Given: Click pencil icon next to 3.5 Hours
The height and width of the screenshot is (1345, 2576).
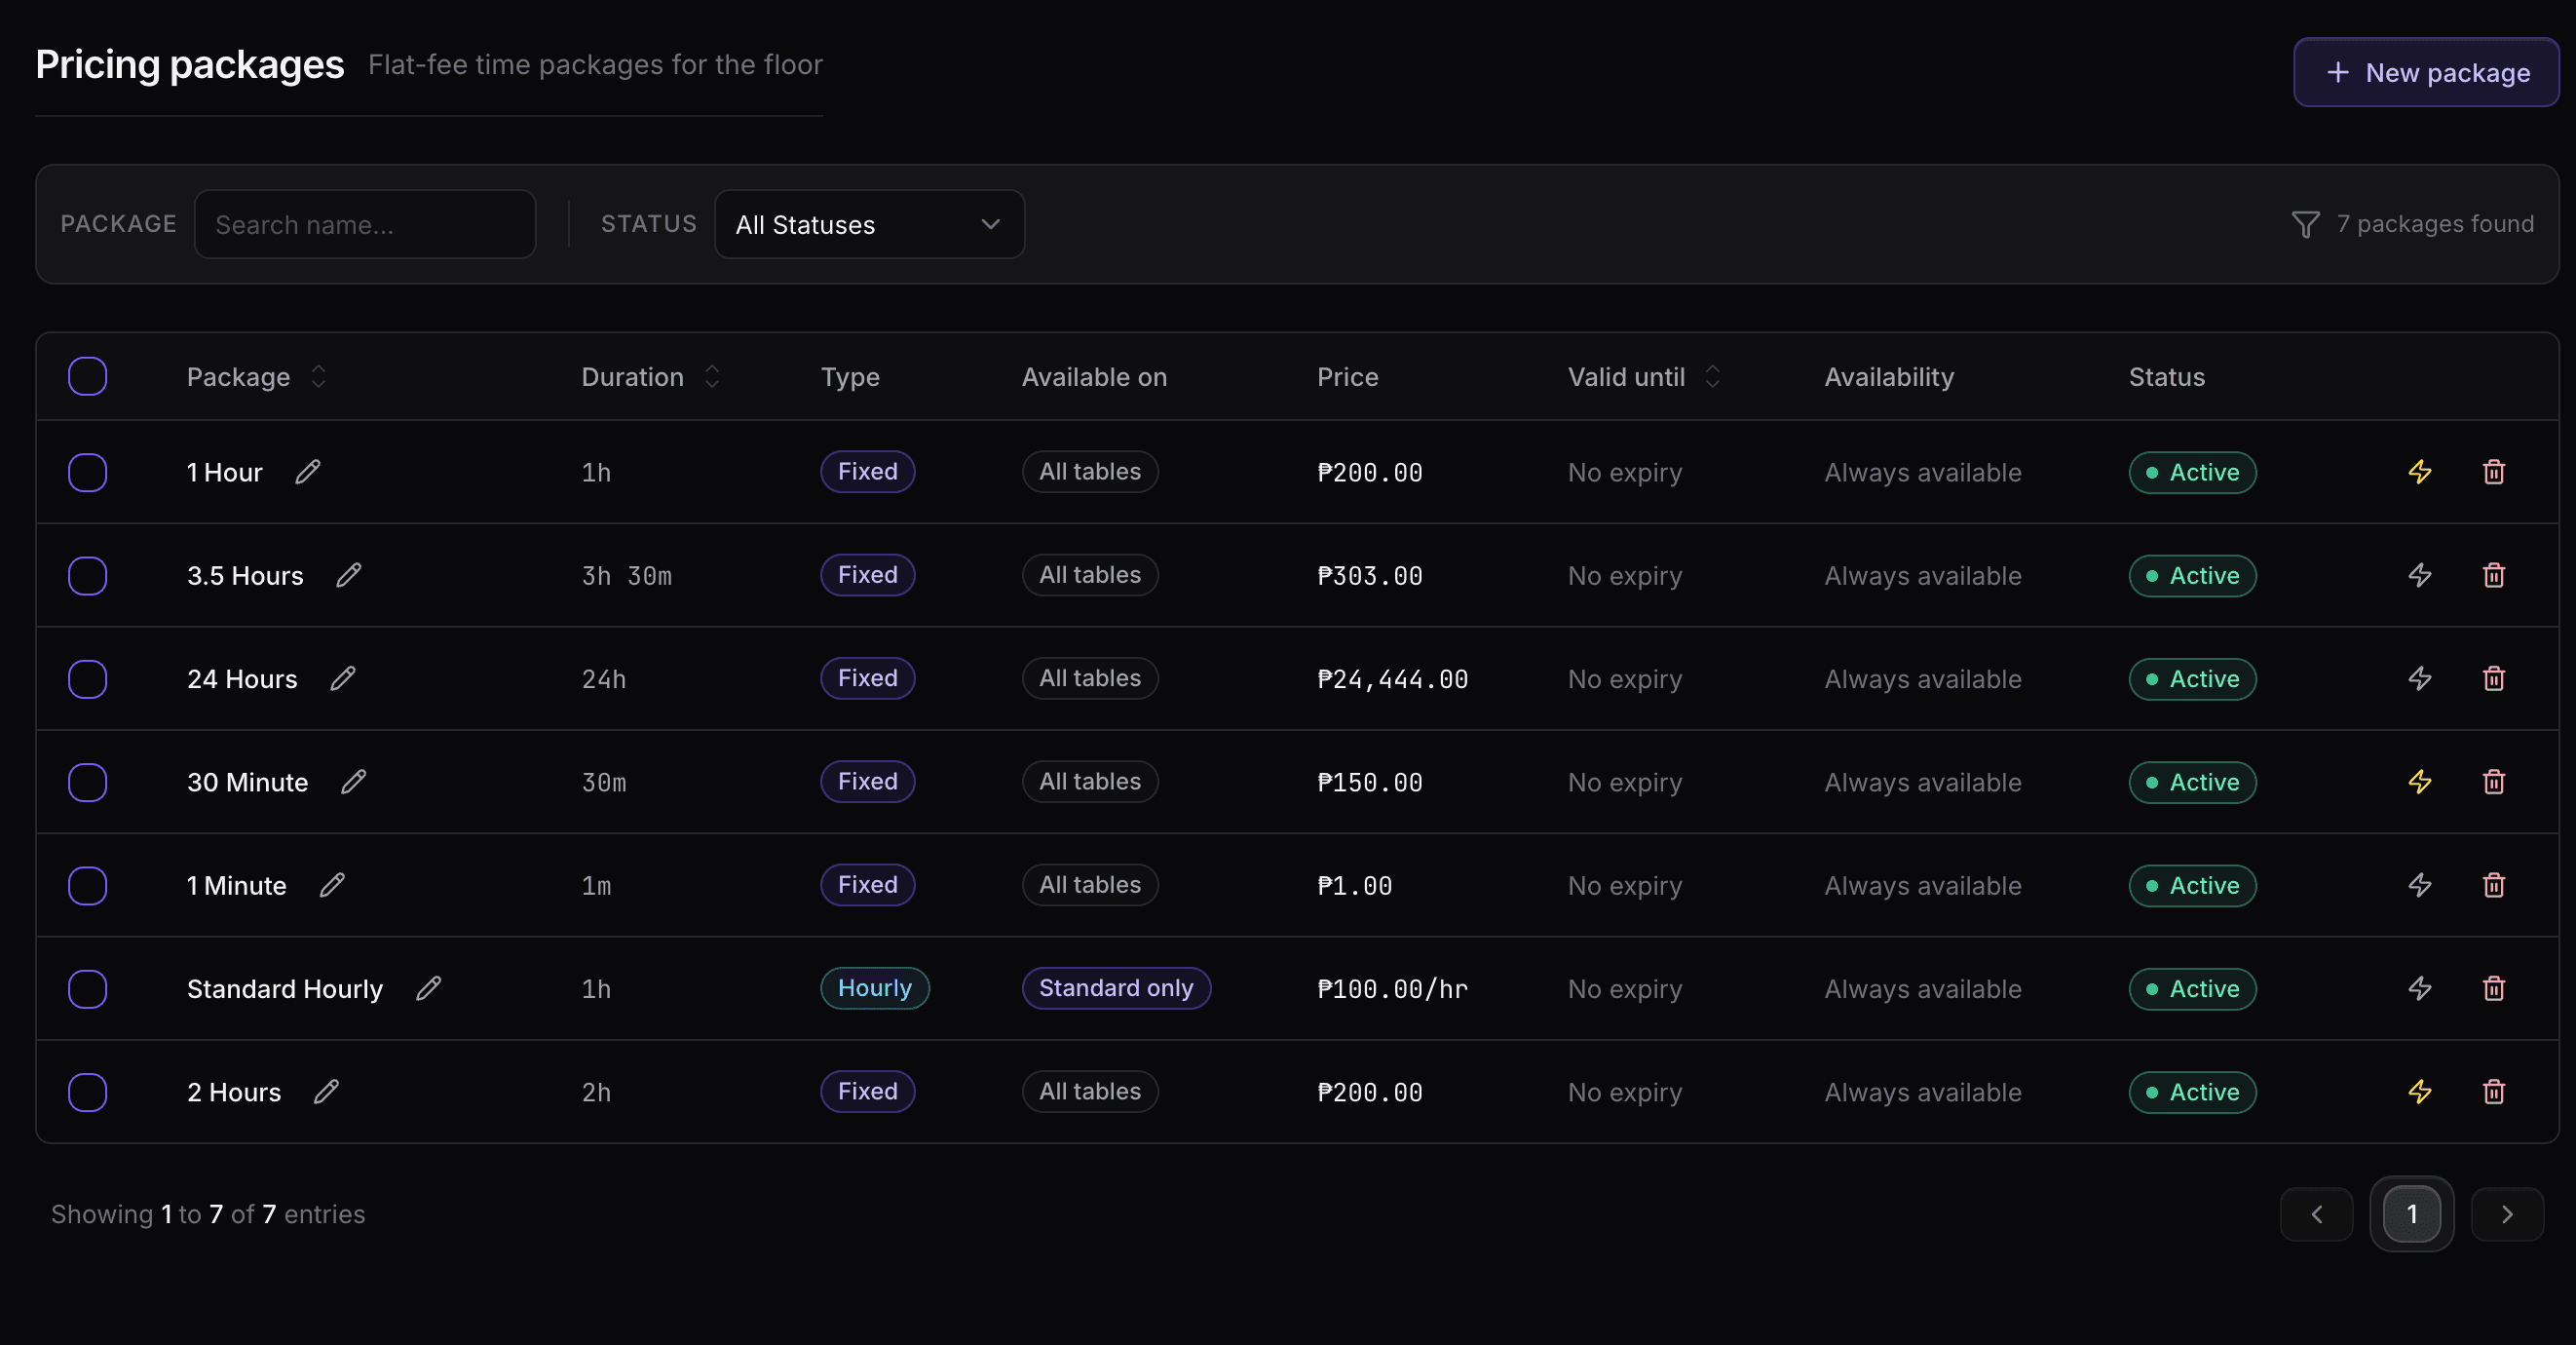Looking at the screenshot, I should pos(349,575).
